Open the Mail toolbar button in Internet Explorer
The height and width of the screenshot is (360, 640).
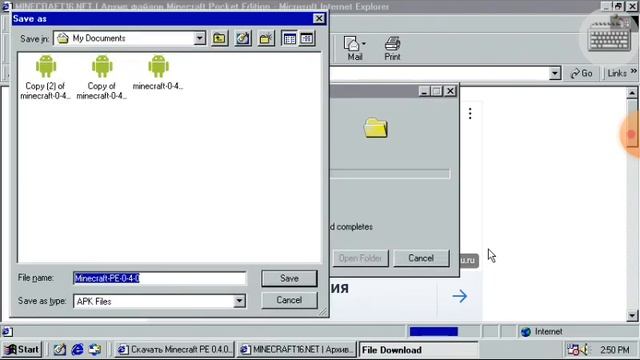click(355, 49)
